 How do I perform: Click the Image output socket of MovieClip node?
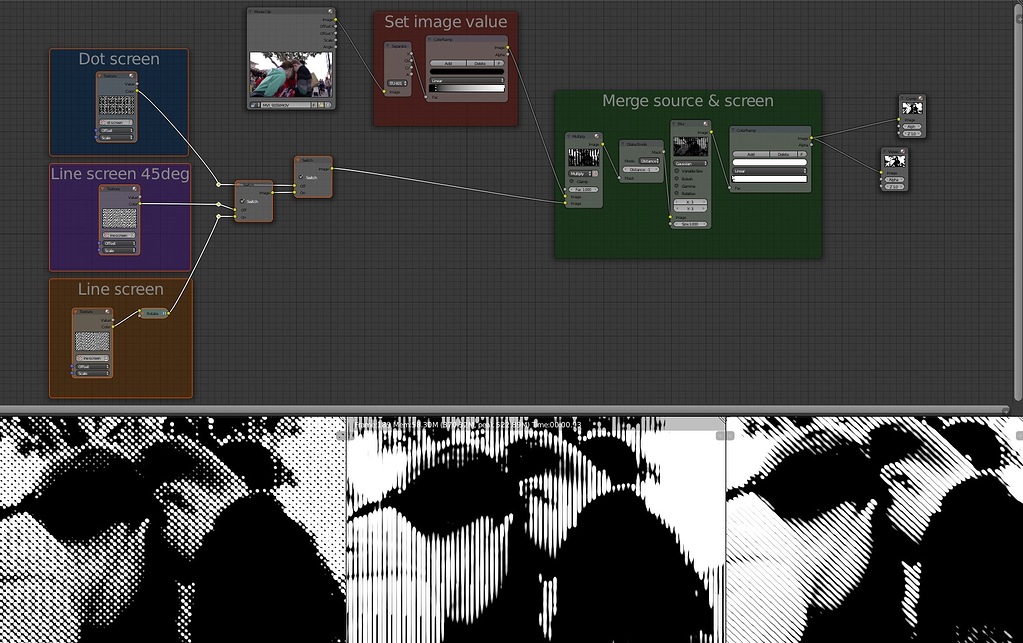point(335,20)
